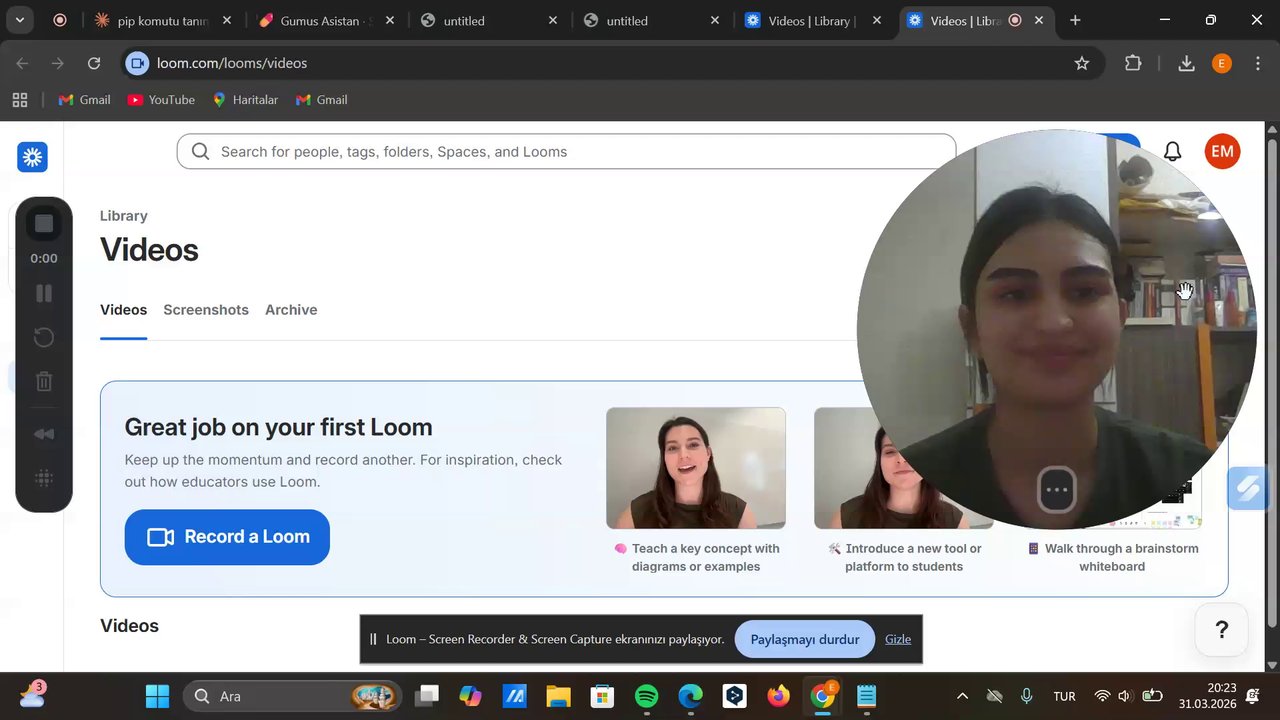Screen dimensions: 1280x720
Task: Open Spotify from the taskbar
Action: [x=647, y=696]
